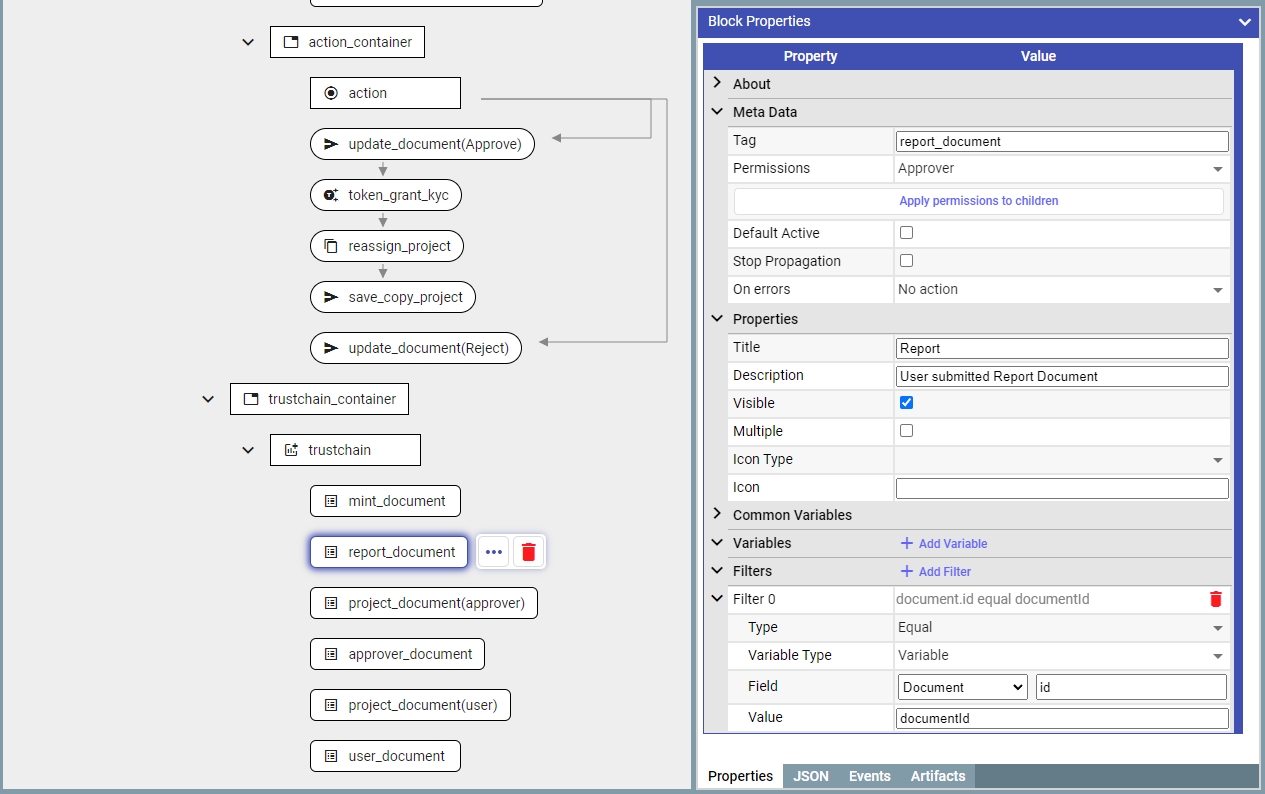The width and height of the screenshot is (1265, 794).
Task: Check the Stop Propagation checkbox
Action: [x=906, y=261]
